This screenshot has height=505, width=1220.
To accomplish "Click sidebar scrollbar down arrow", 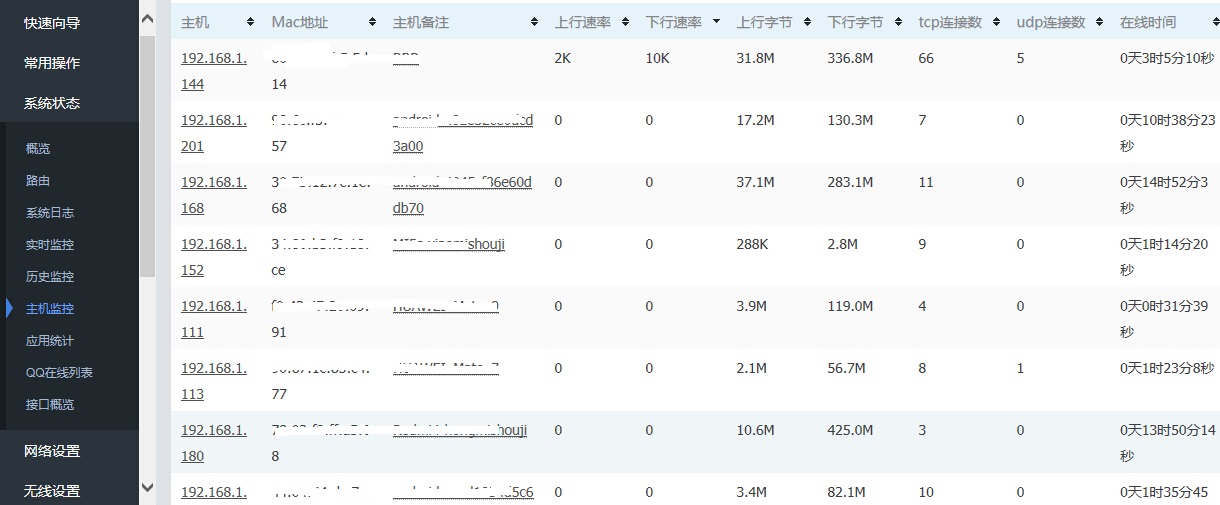I will 148,488.
